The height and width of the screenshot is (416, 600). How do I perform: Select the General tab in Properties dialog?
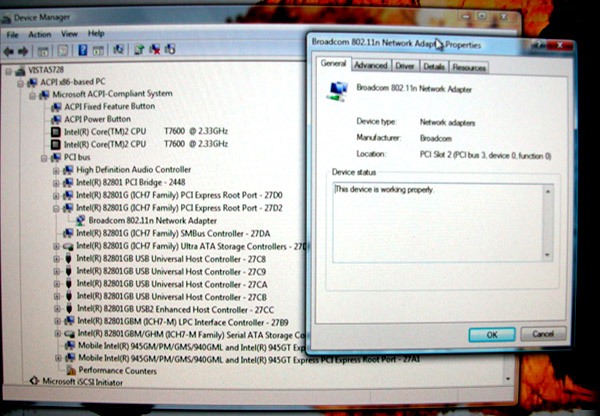click(333, 64)
